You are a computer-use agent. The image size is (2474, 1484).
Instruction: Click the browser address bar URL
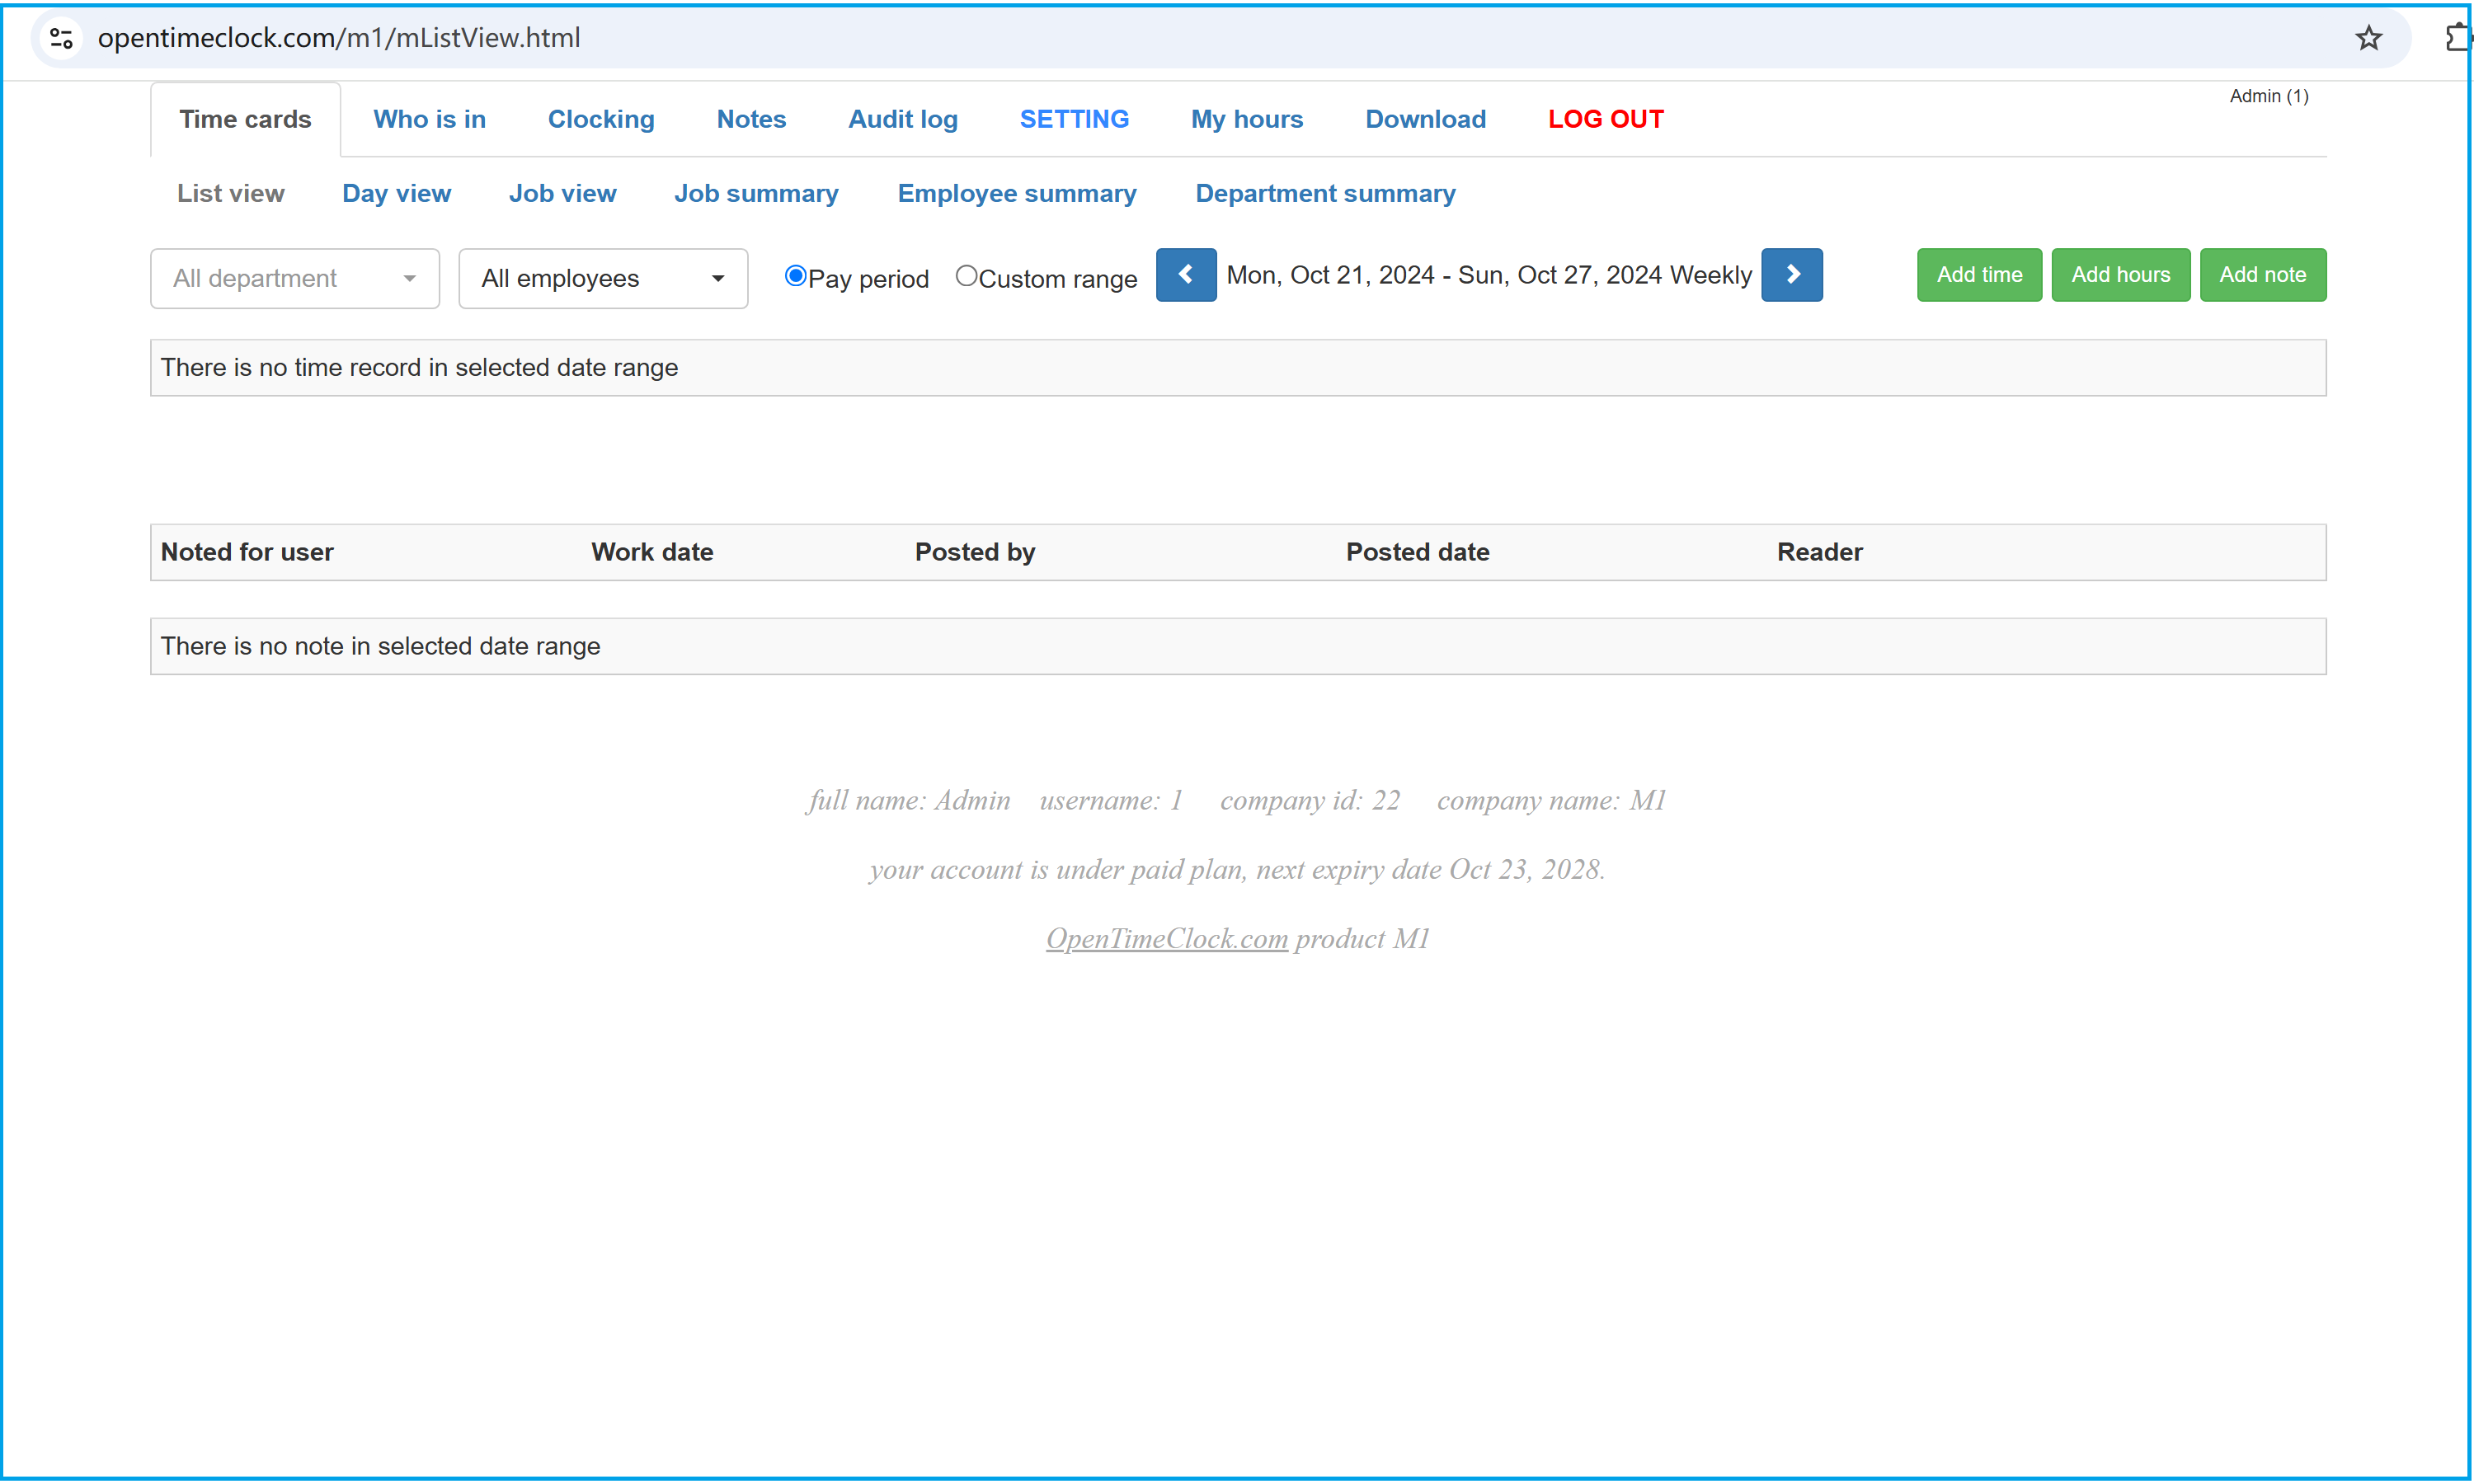click(x=339, y=38)
